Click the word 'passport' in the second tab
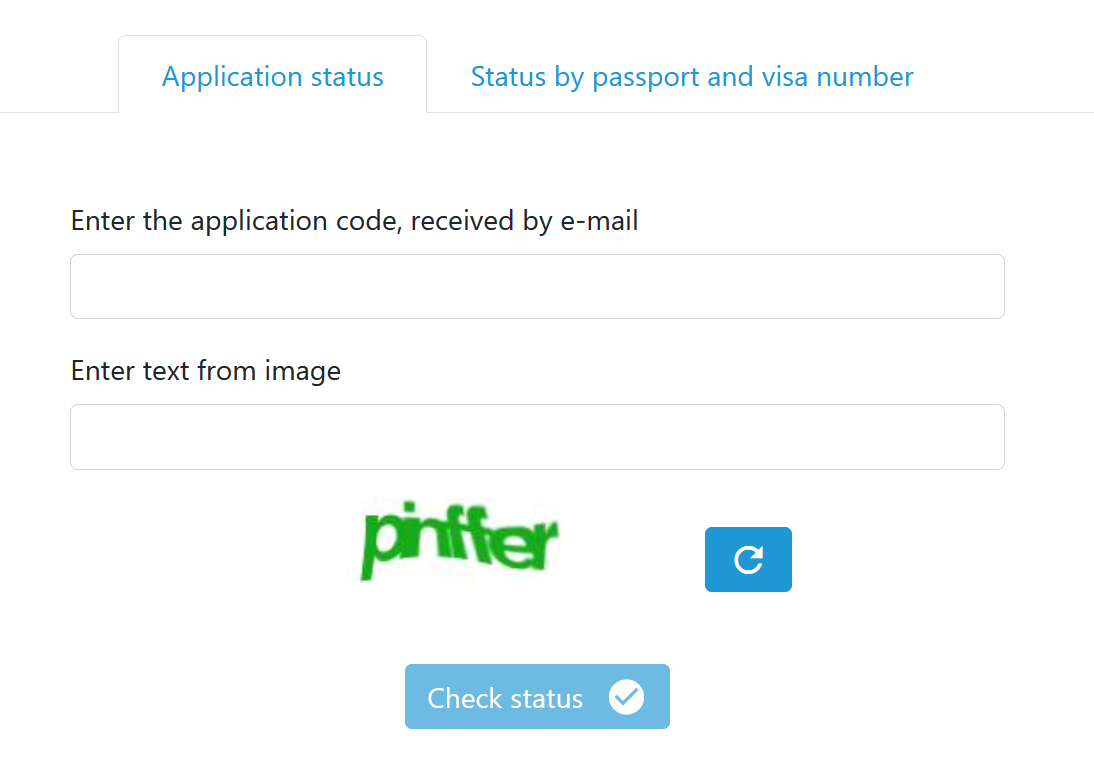 point(645,78)
